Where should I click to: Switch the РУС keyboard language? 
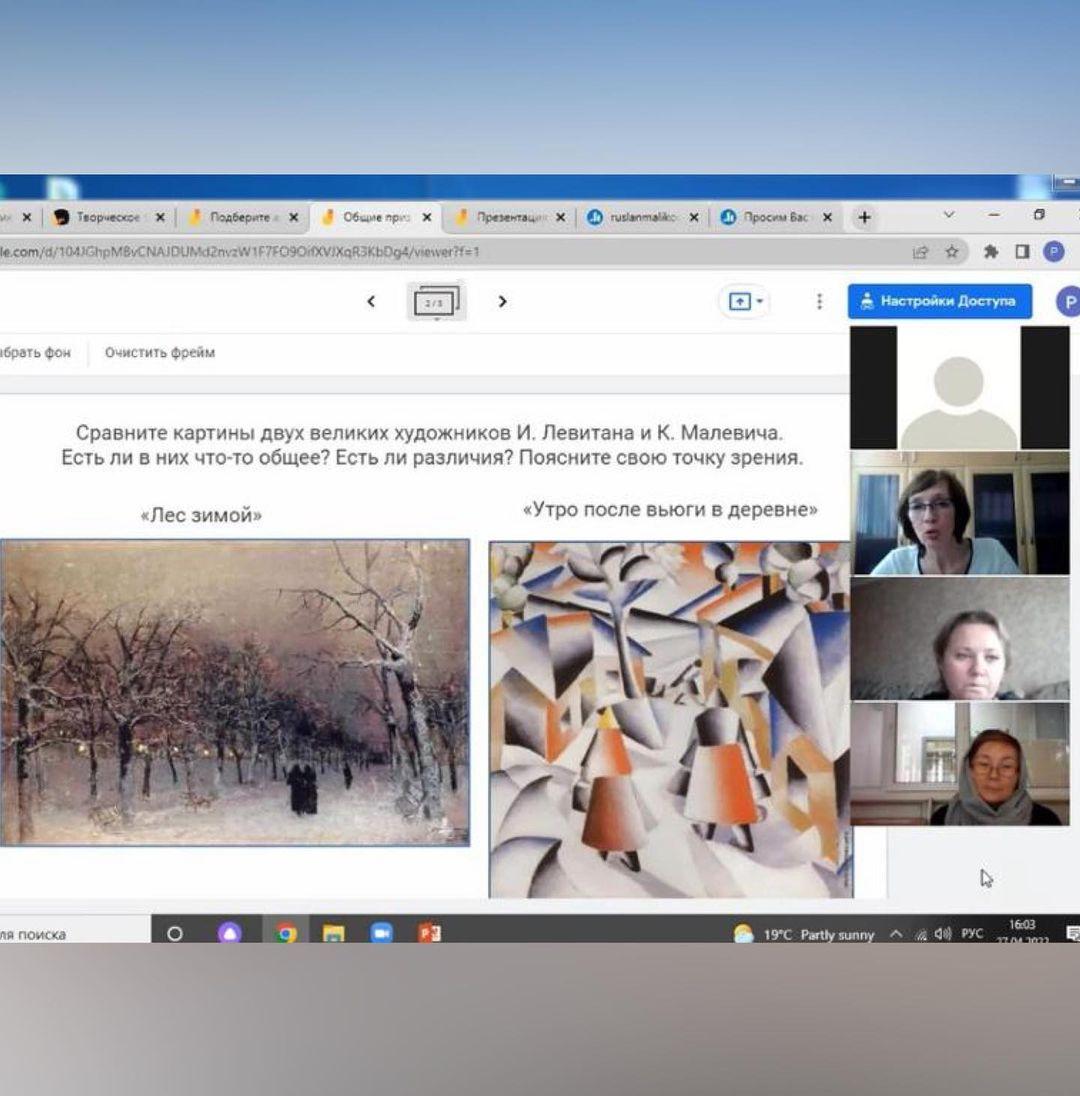[x=972, y=934]
